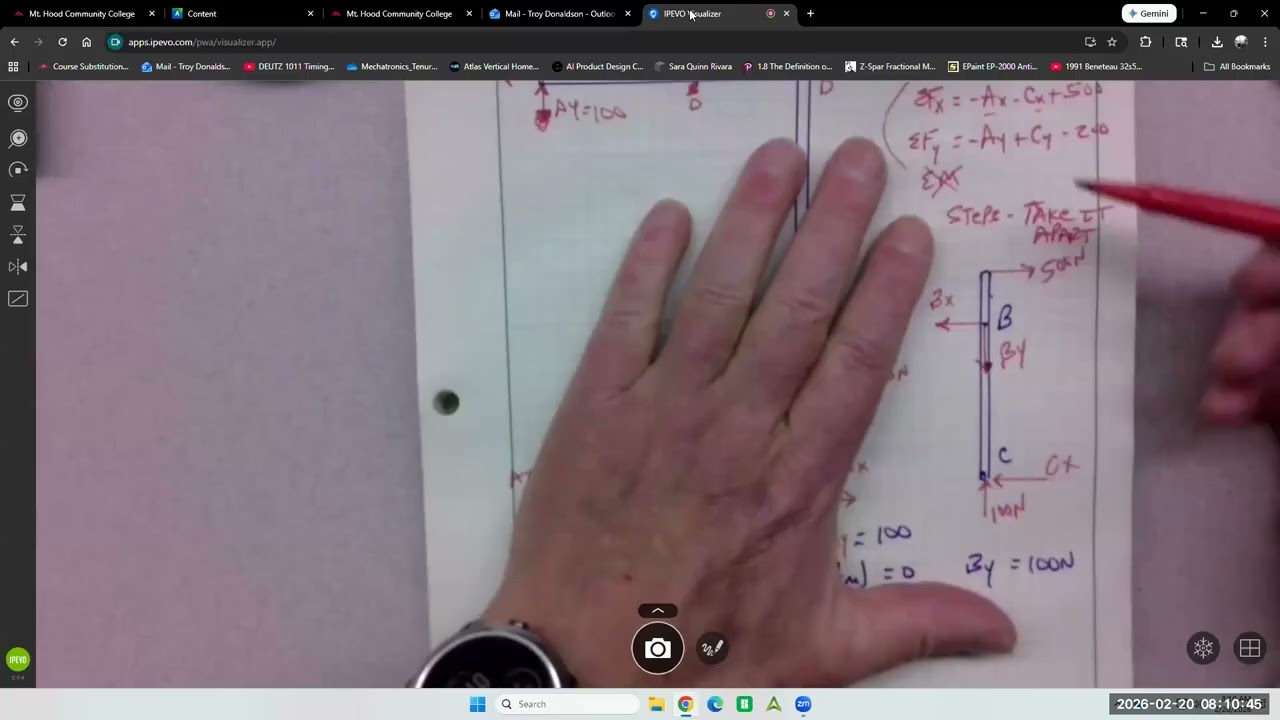Close the Content tab
Viewport: 1280px width, 720px height.
[x=310, y=14]
